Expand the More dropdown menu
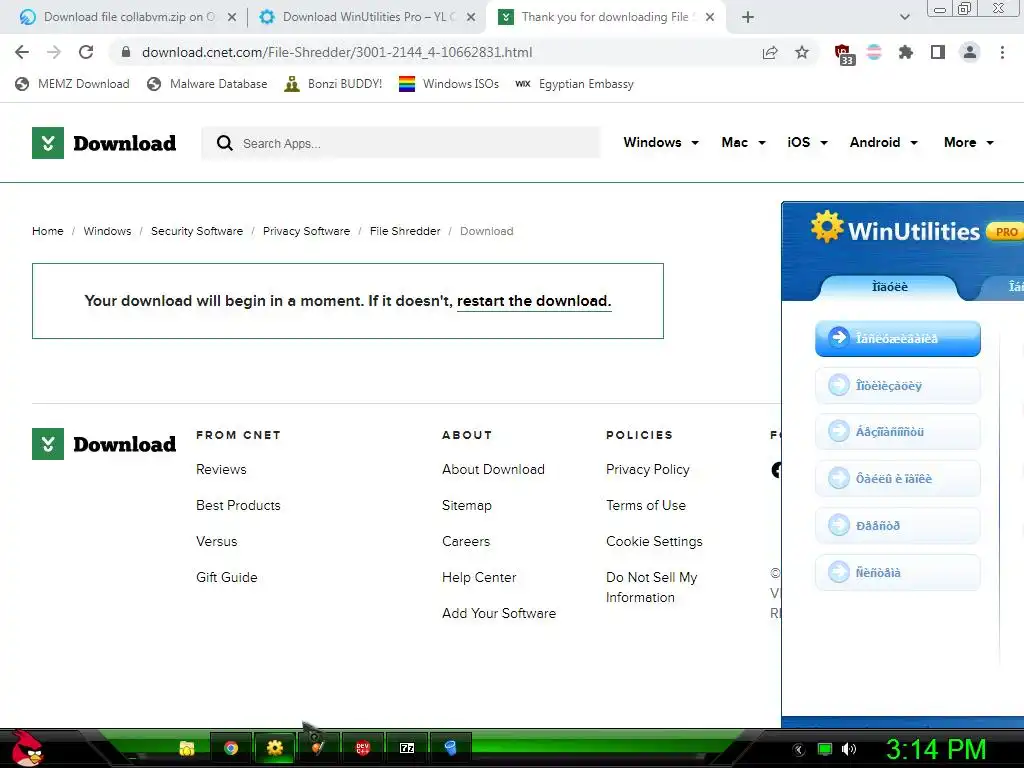1024x768 pixels. click(969, 142)
